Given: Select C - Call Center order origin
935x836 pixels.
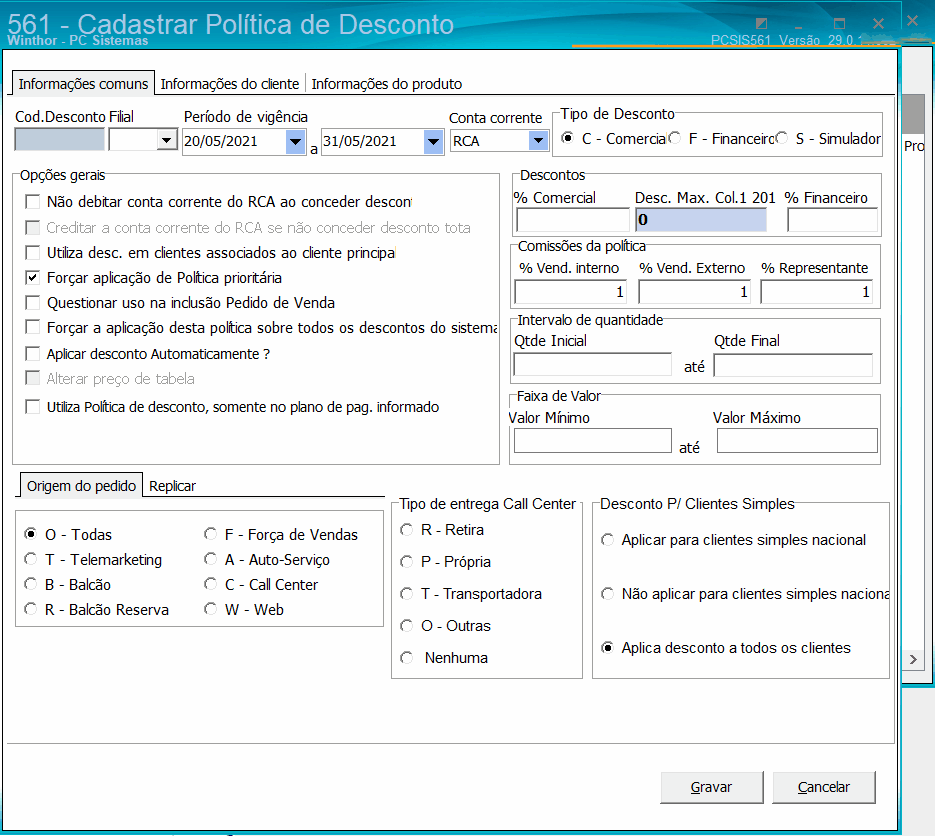Looking at the screenshot, I should click(x=210, y=584).
